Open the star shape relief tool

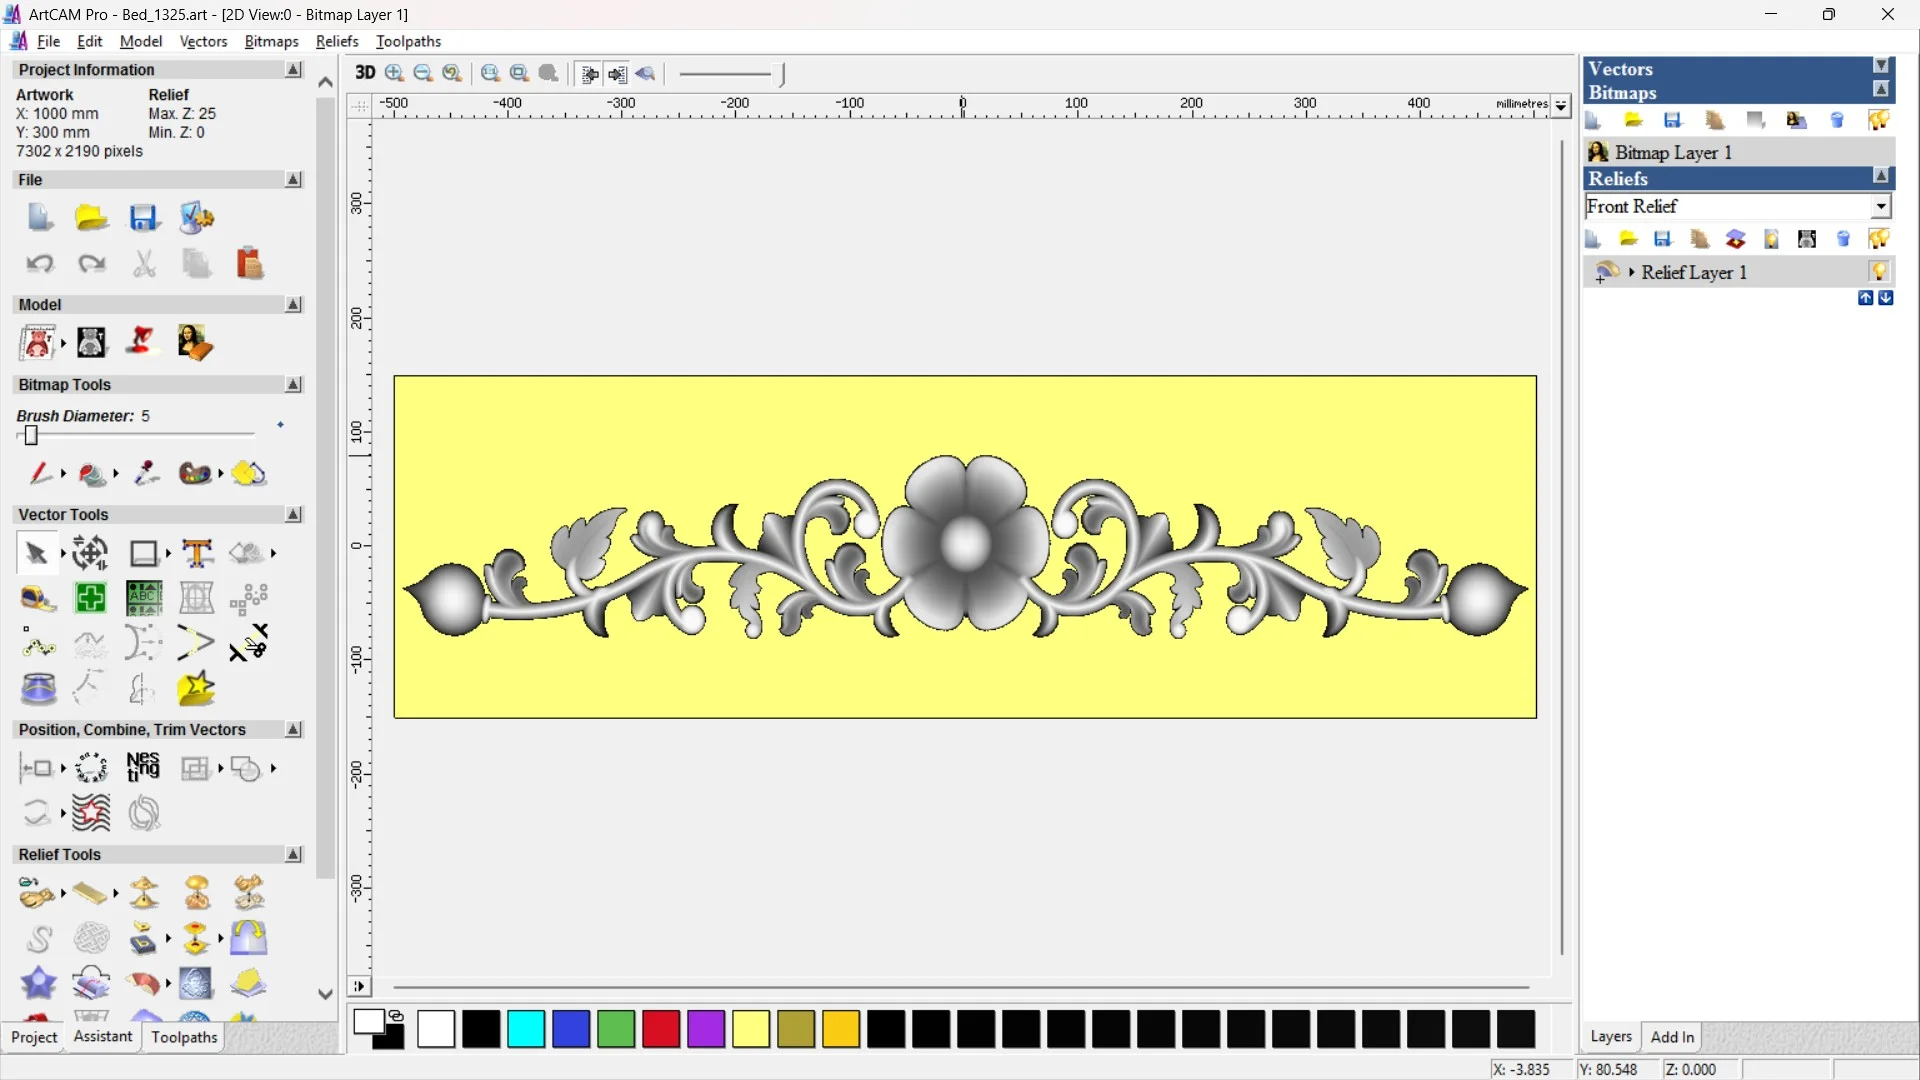tap(38, 983)
